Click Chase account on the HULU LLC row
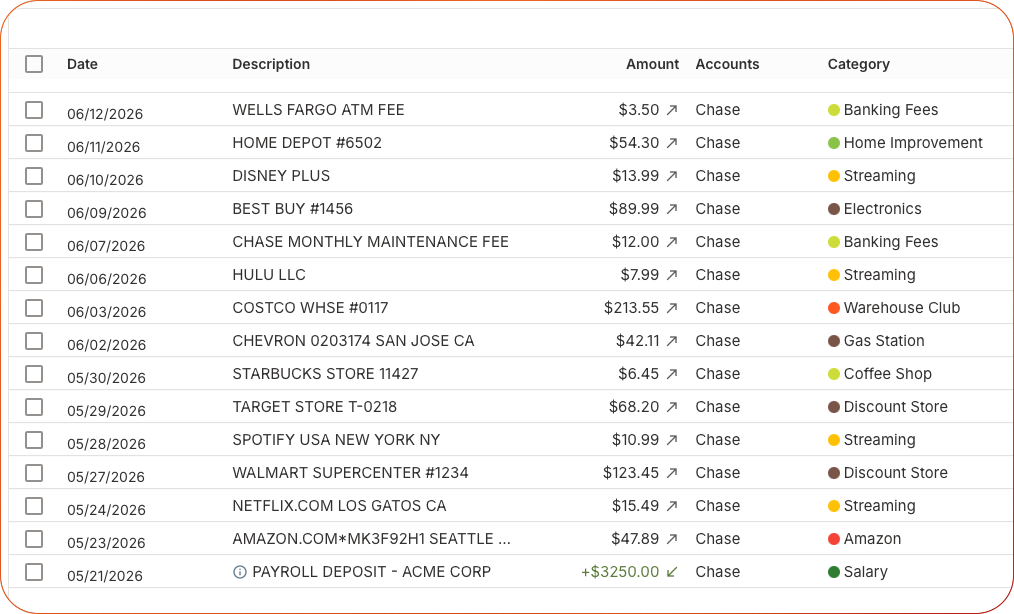1014x614 pixels. point(718,275)
